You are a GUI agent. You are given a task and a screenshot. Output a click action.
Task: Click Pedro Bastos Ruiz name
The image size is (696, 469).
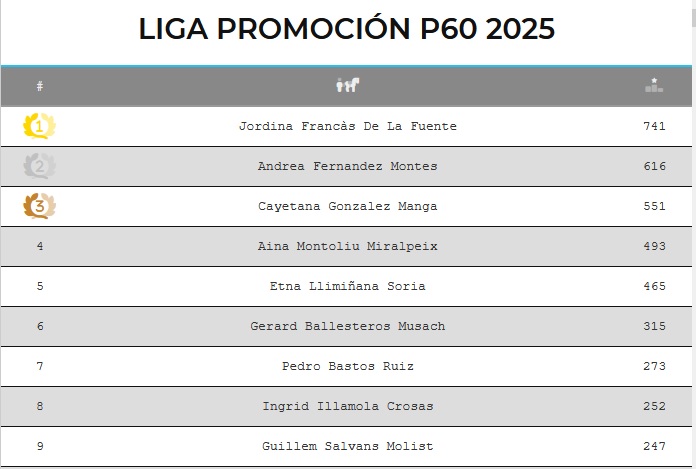(x=347, y=366)
